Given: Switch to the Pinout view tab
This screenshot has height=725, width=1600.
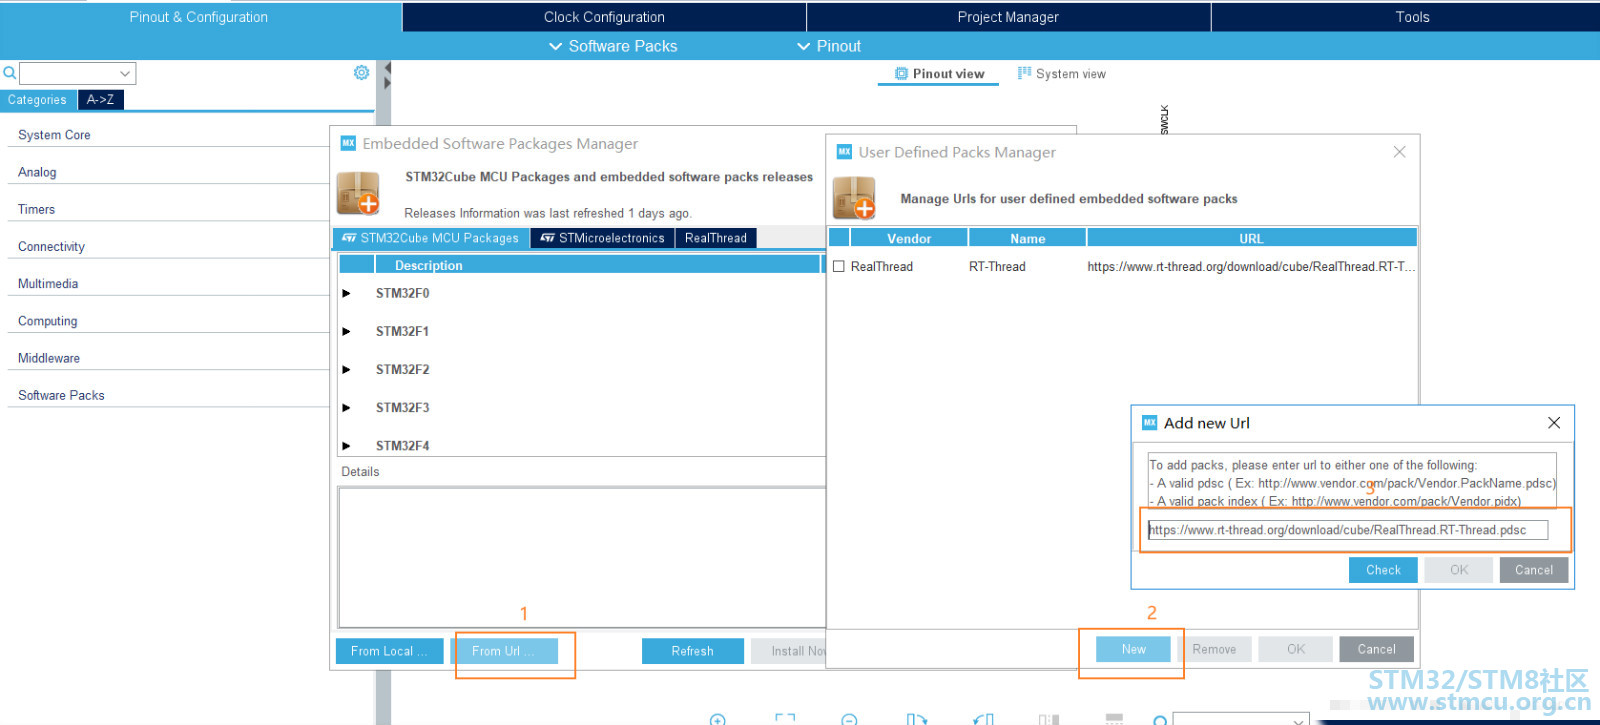Looking at the screenshot, I should point(938,74).
